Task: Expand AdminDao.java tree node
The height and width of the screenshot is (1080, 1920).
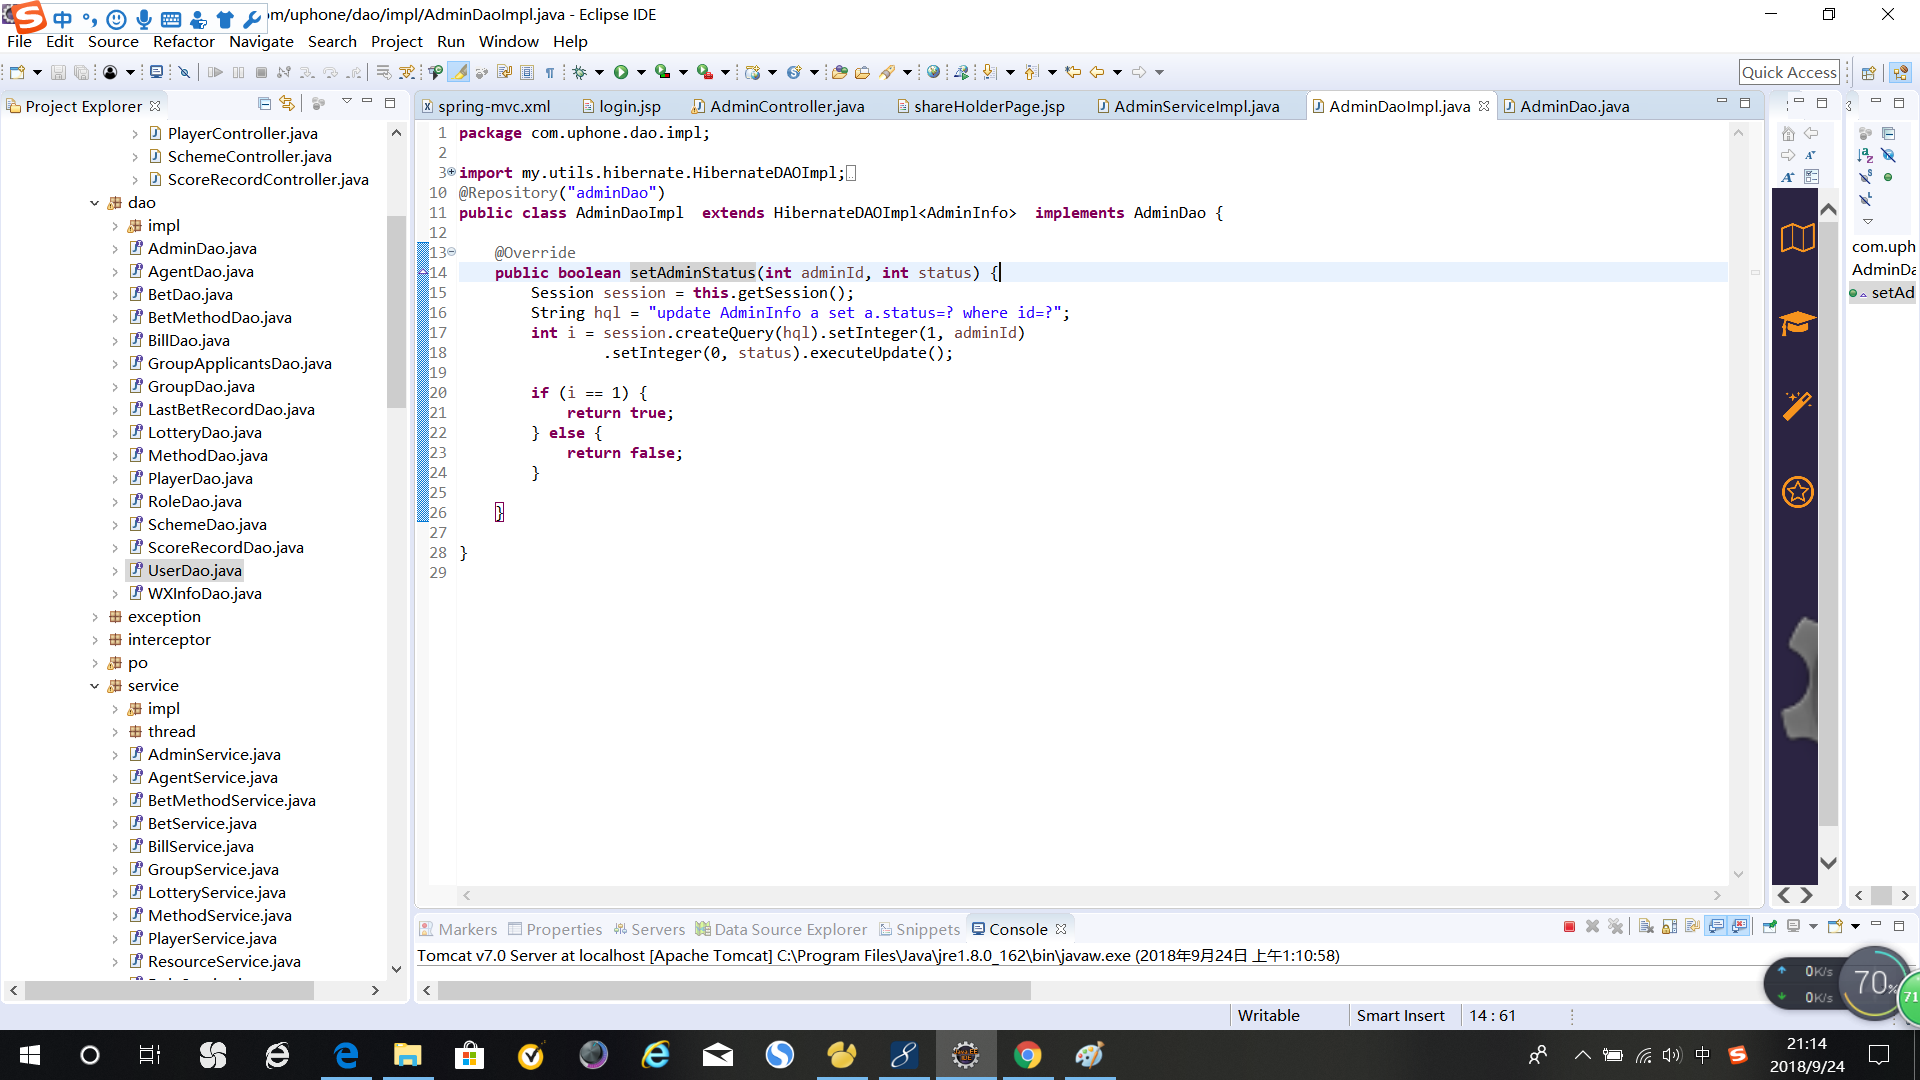Action: 115,249
